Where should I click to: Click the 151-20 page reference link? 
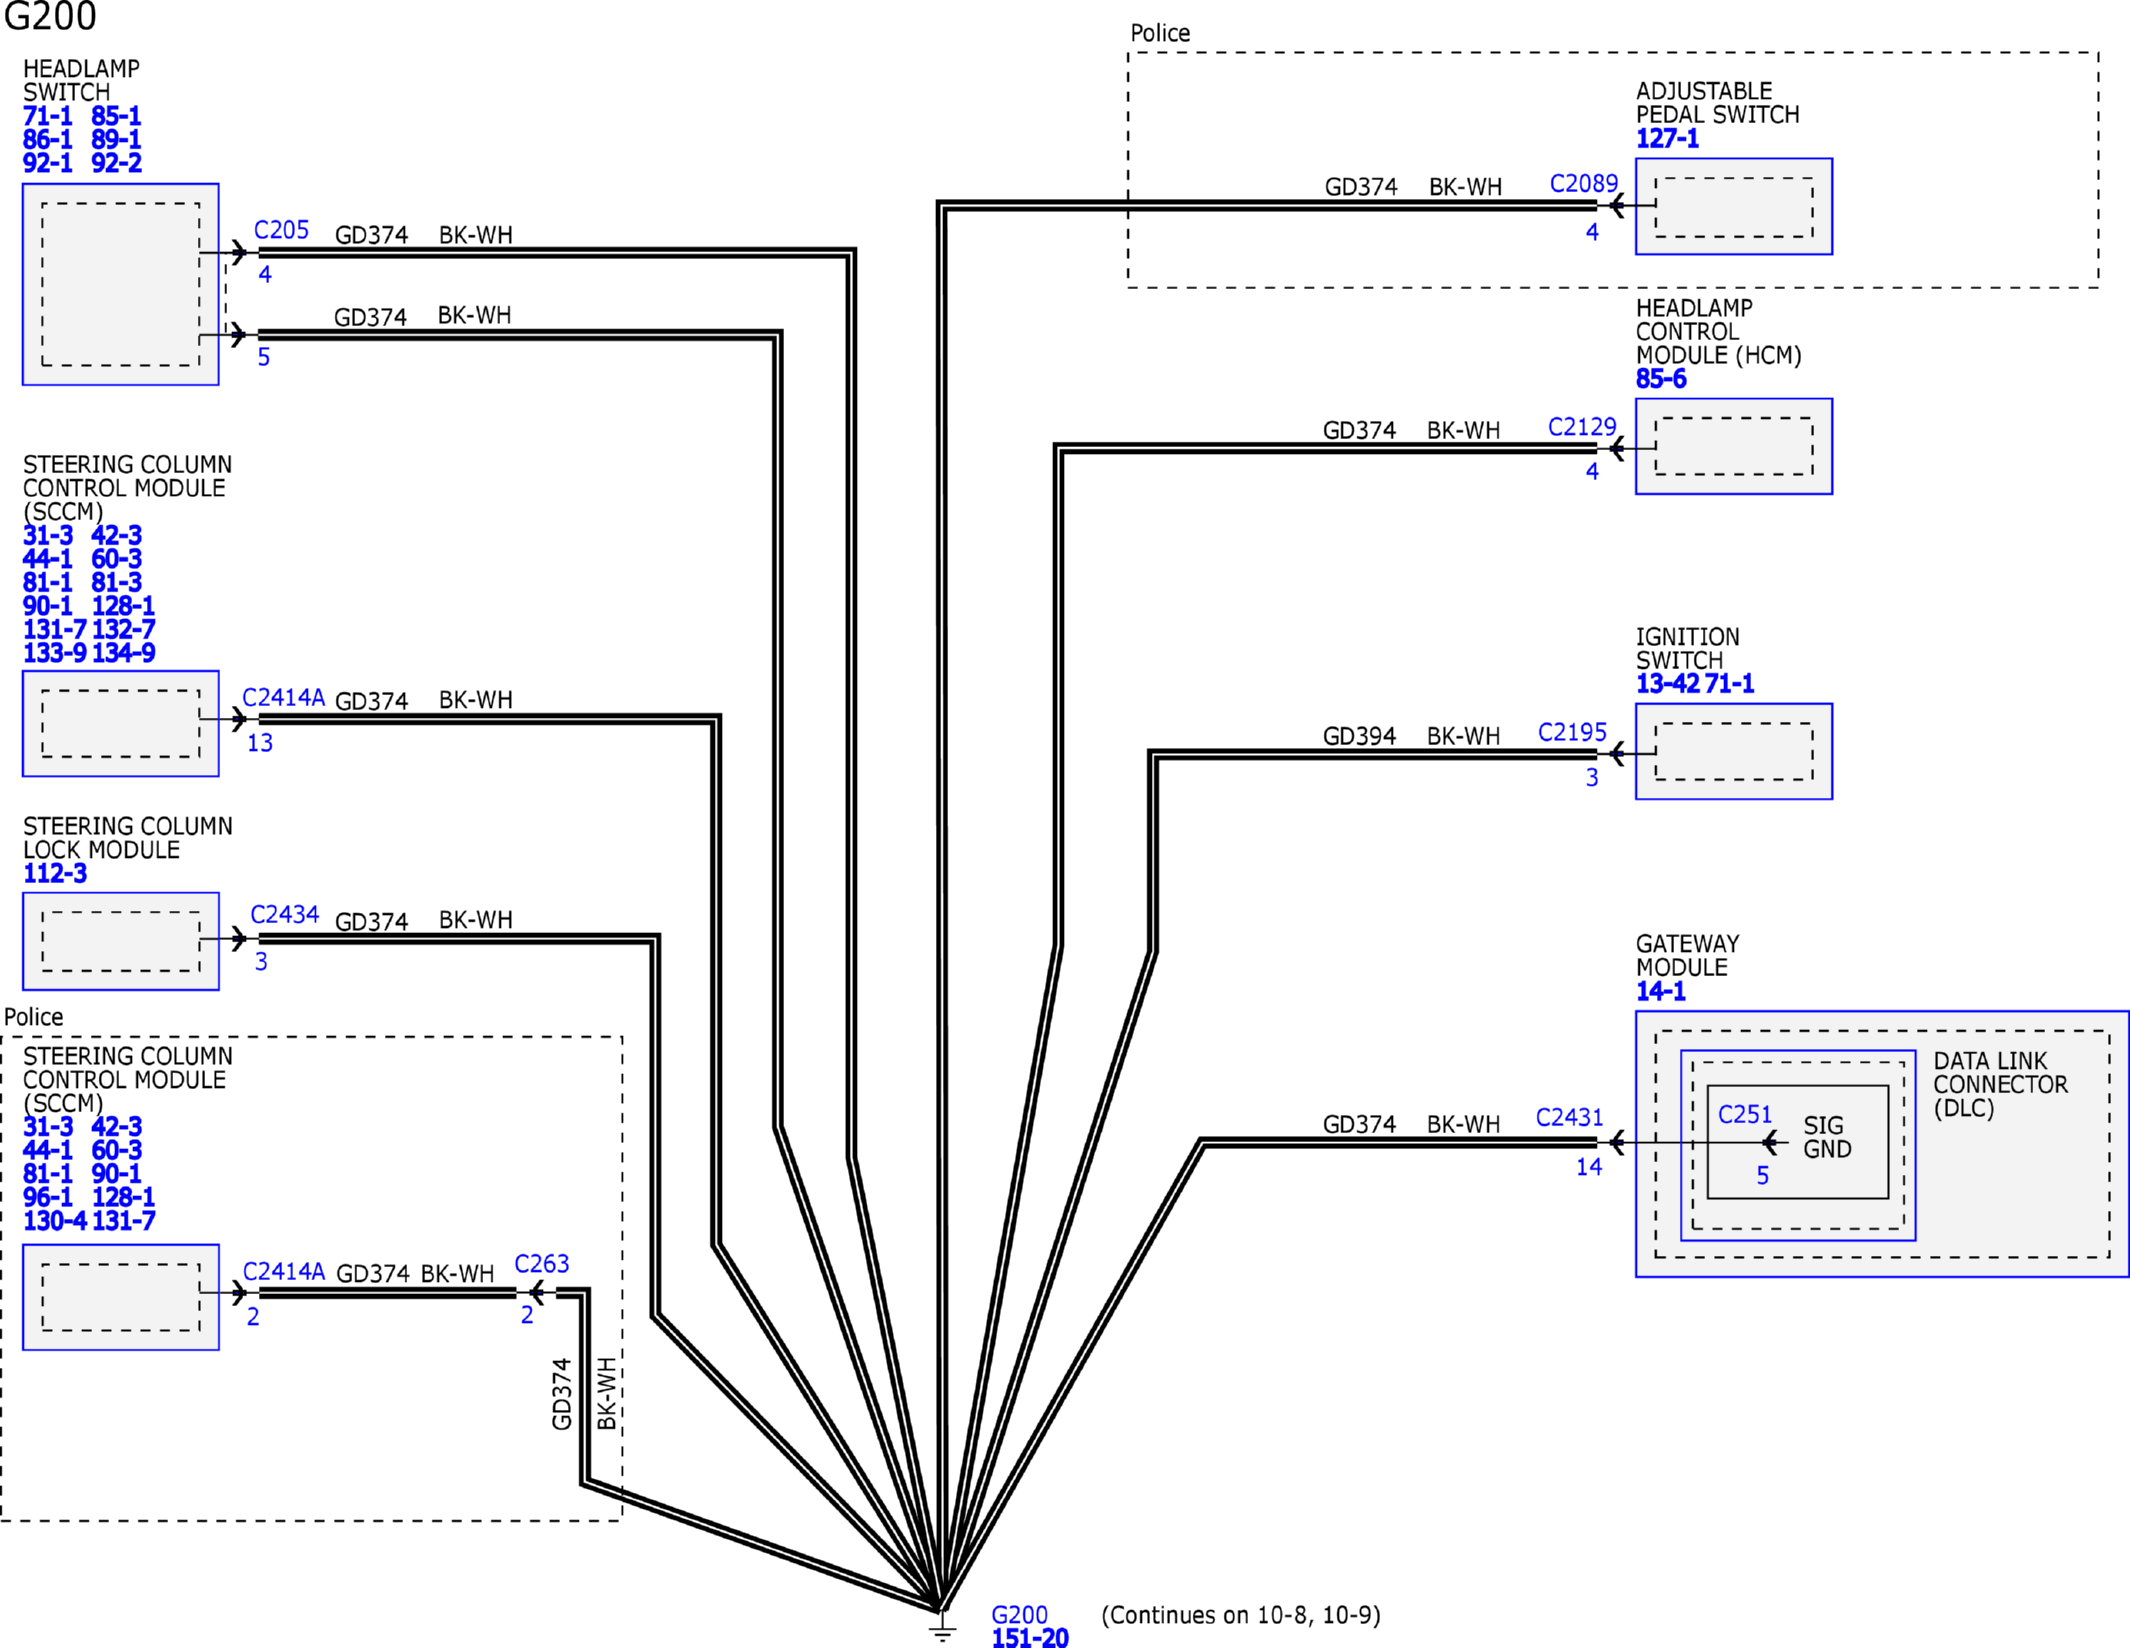(x=1029, y=1637)
